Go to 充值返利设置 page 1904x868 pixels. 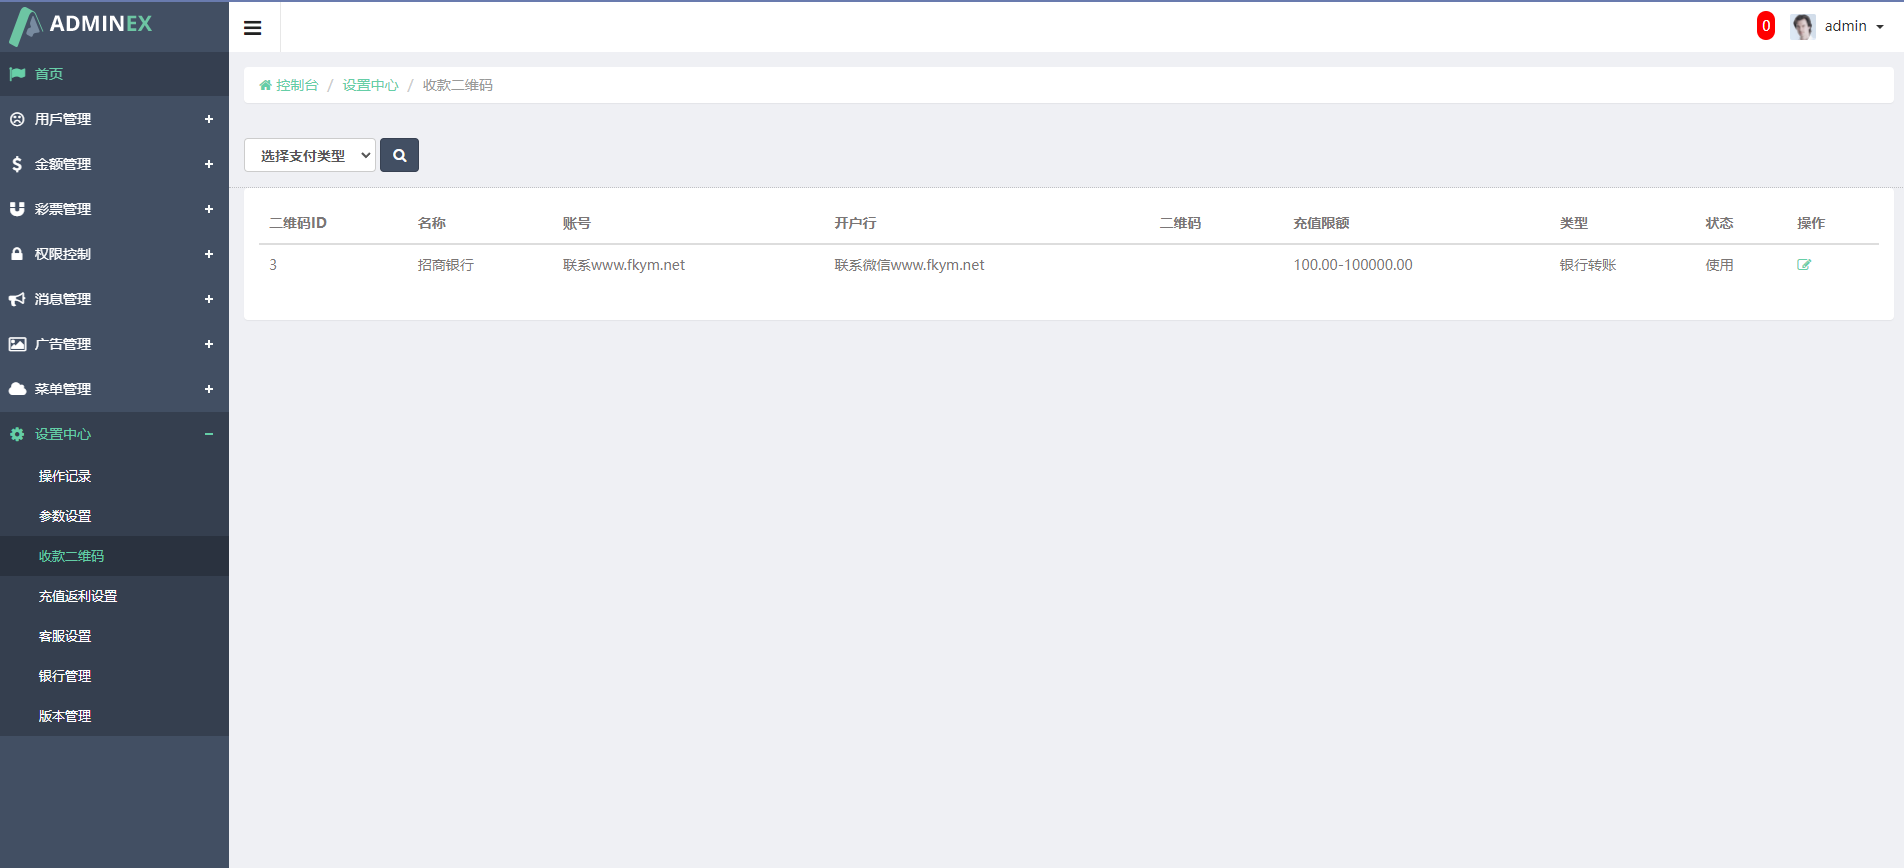(78, 596)
